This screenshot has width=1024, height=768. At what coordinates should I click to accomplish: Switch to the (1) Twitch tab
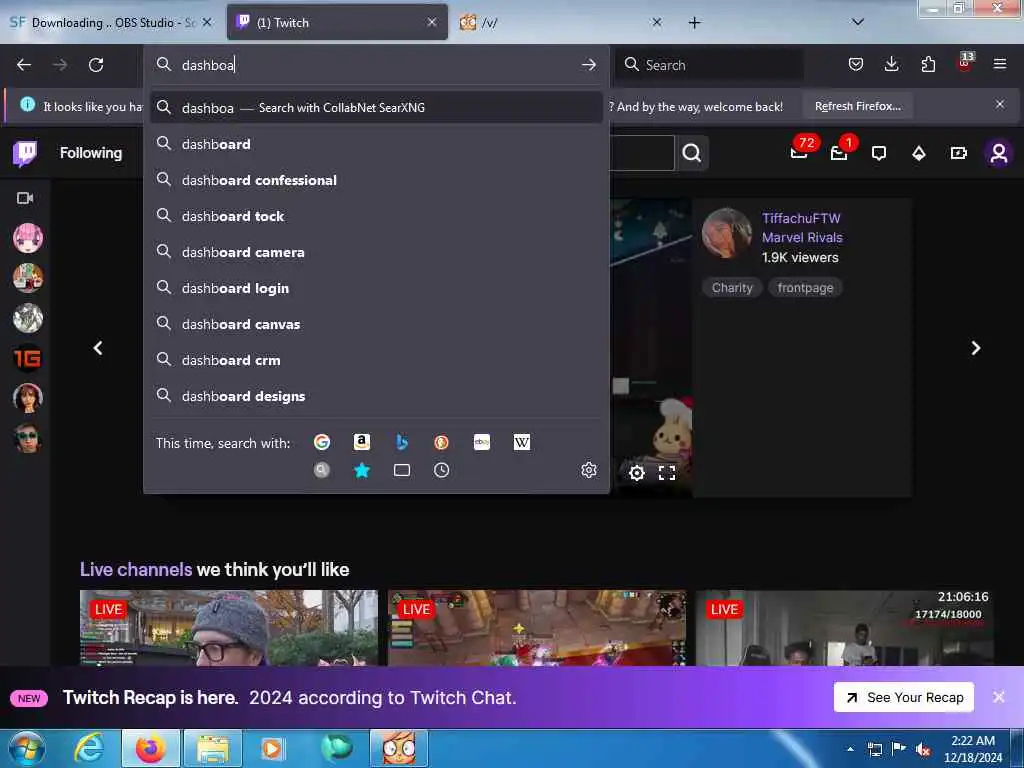tap(337, 23)
